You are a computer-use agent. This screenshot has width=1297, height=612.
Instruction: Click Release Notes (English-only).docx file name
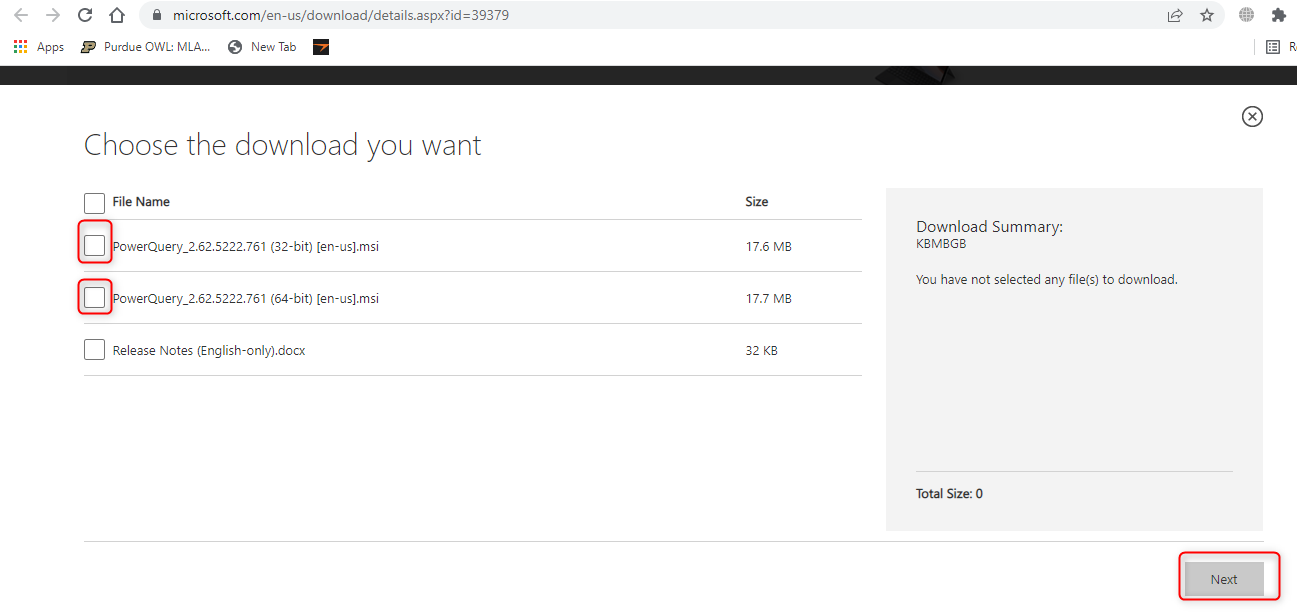(209, 351)
